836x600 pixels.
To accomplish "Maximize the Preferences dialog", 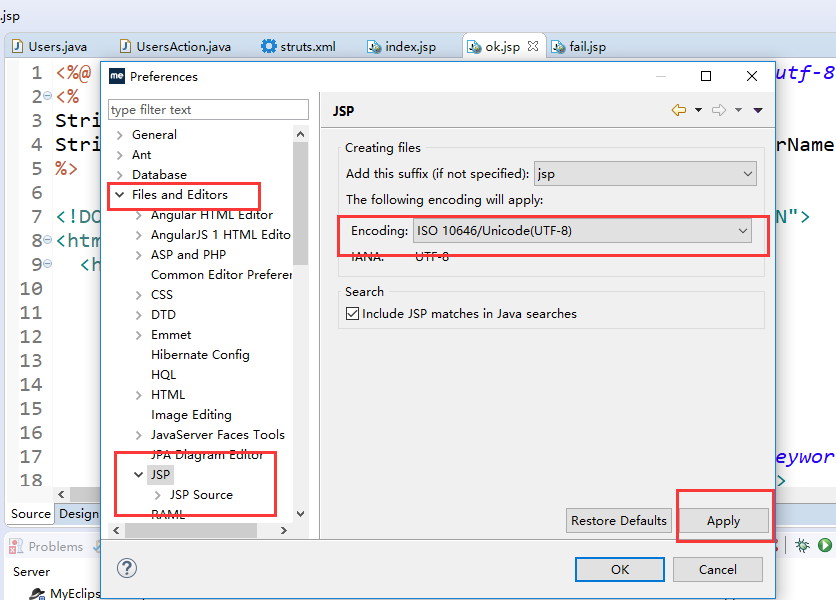I will click(x=705, y=76).
